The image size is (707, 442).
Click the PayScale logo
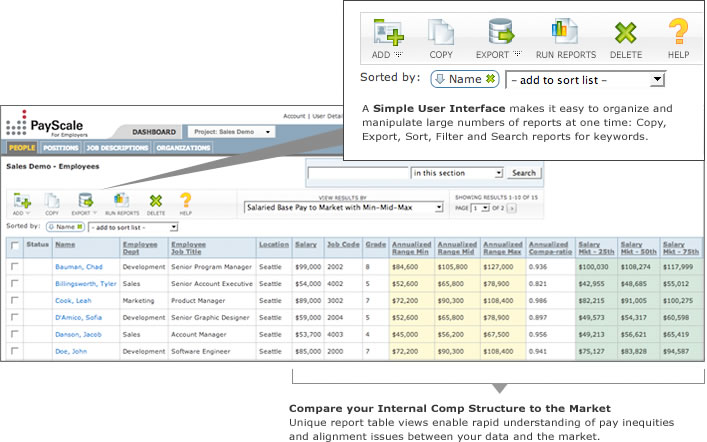[45, 124]
